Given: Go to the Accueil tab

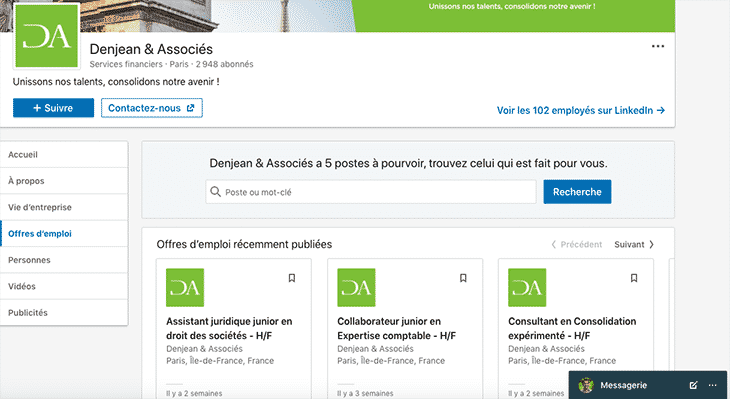Looking at the screenshot, I should [x=64, y=155].
